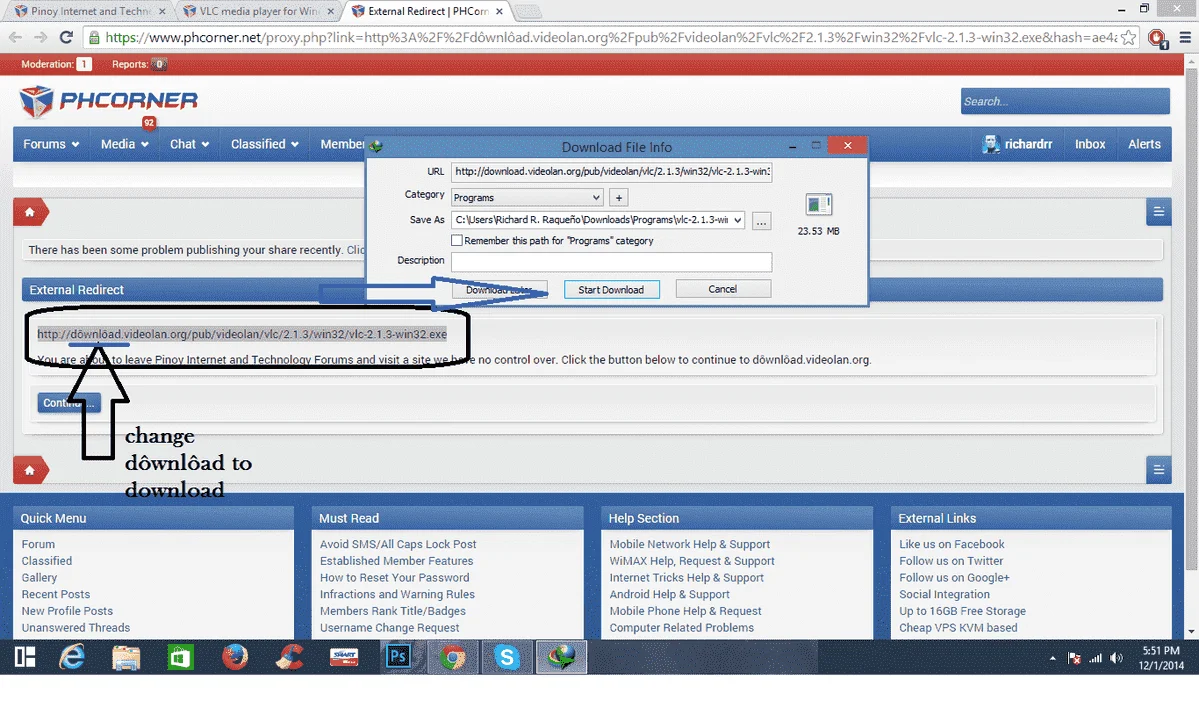The width and height of the screenshot is (1199, 701).
Task: Open Inbox in the navigation bar
Action: click(x=1090, y=144)
